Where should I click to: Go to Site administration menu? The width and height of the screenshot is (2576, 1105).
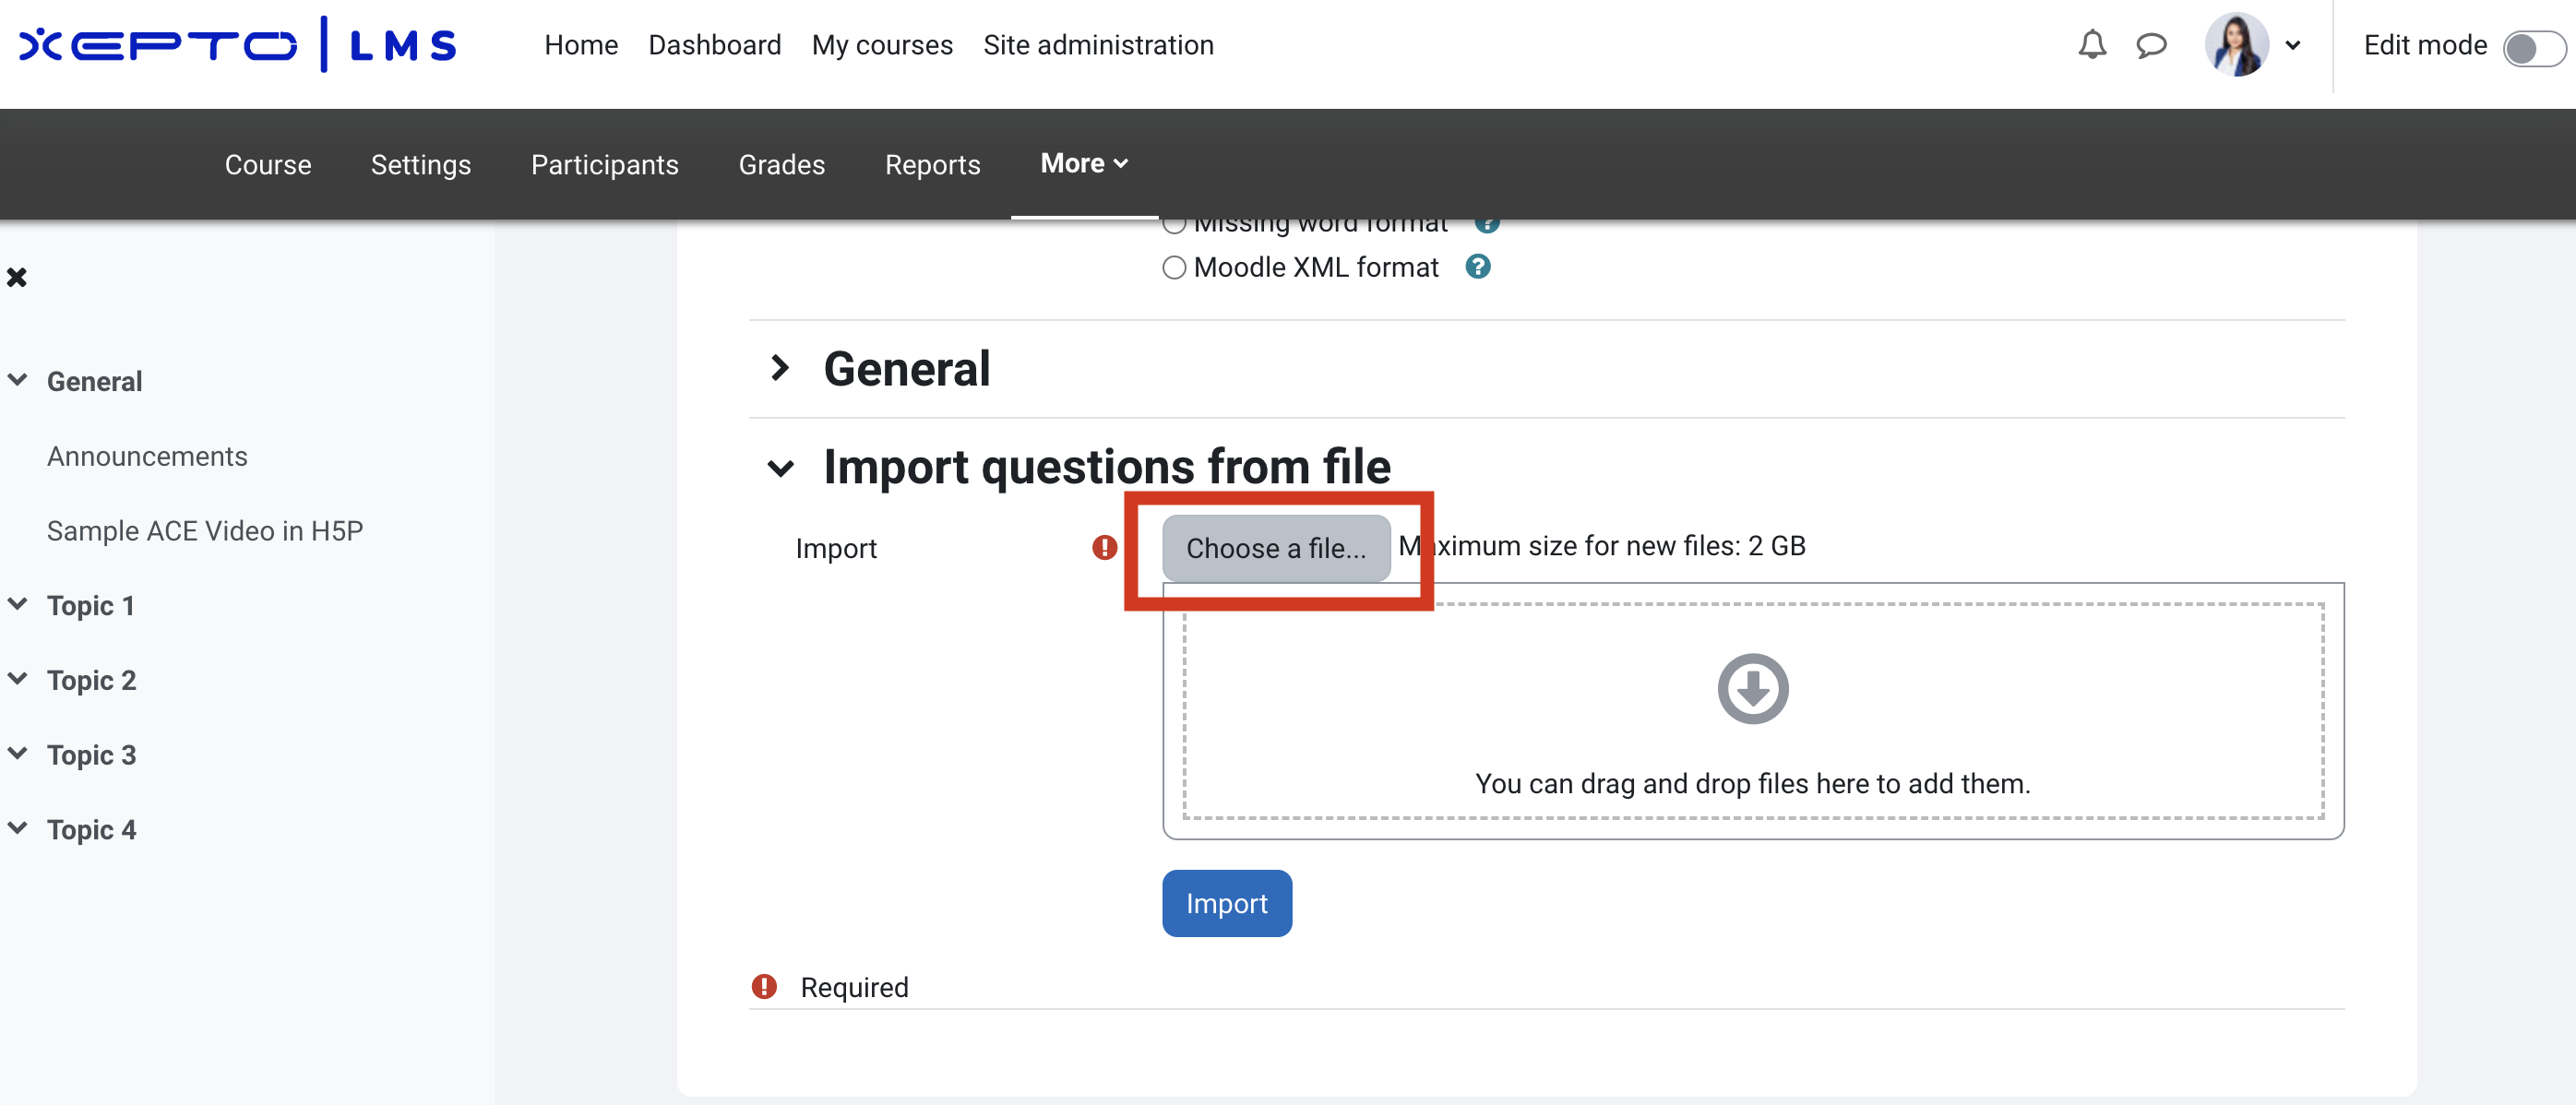1097,45
